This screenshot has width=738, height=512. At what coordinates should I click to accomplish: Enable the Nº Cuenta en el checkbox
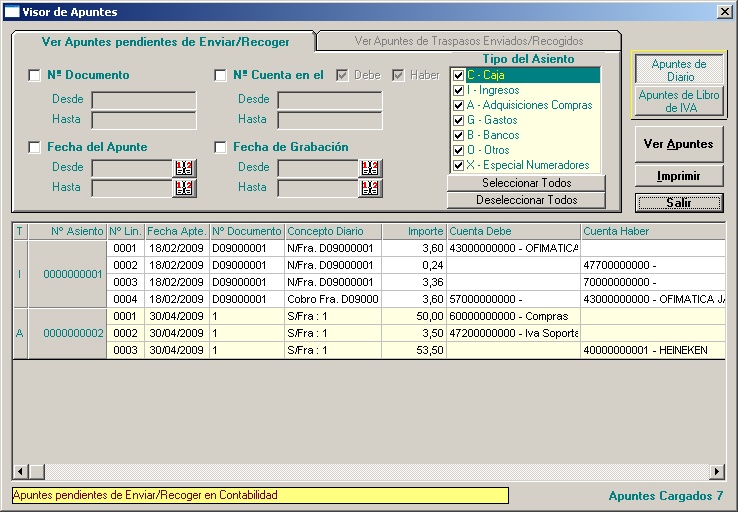(x=220, y=75)
